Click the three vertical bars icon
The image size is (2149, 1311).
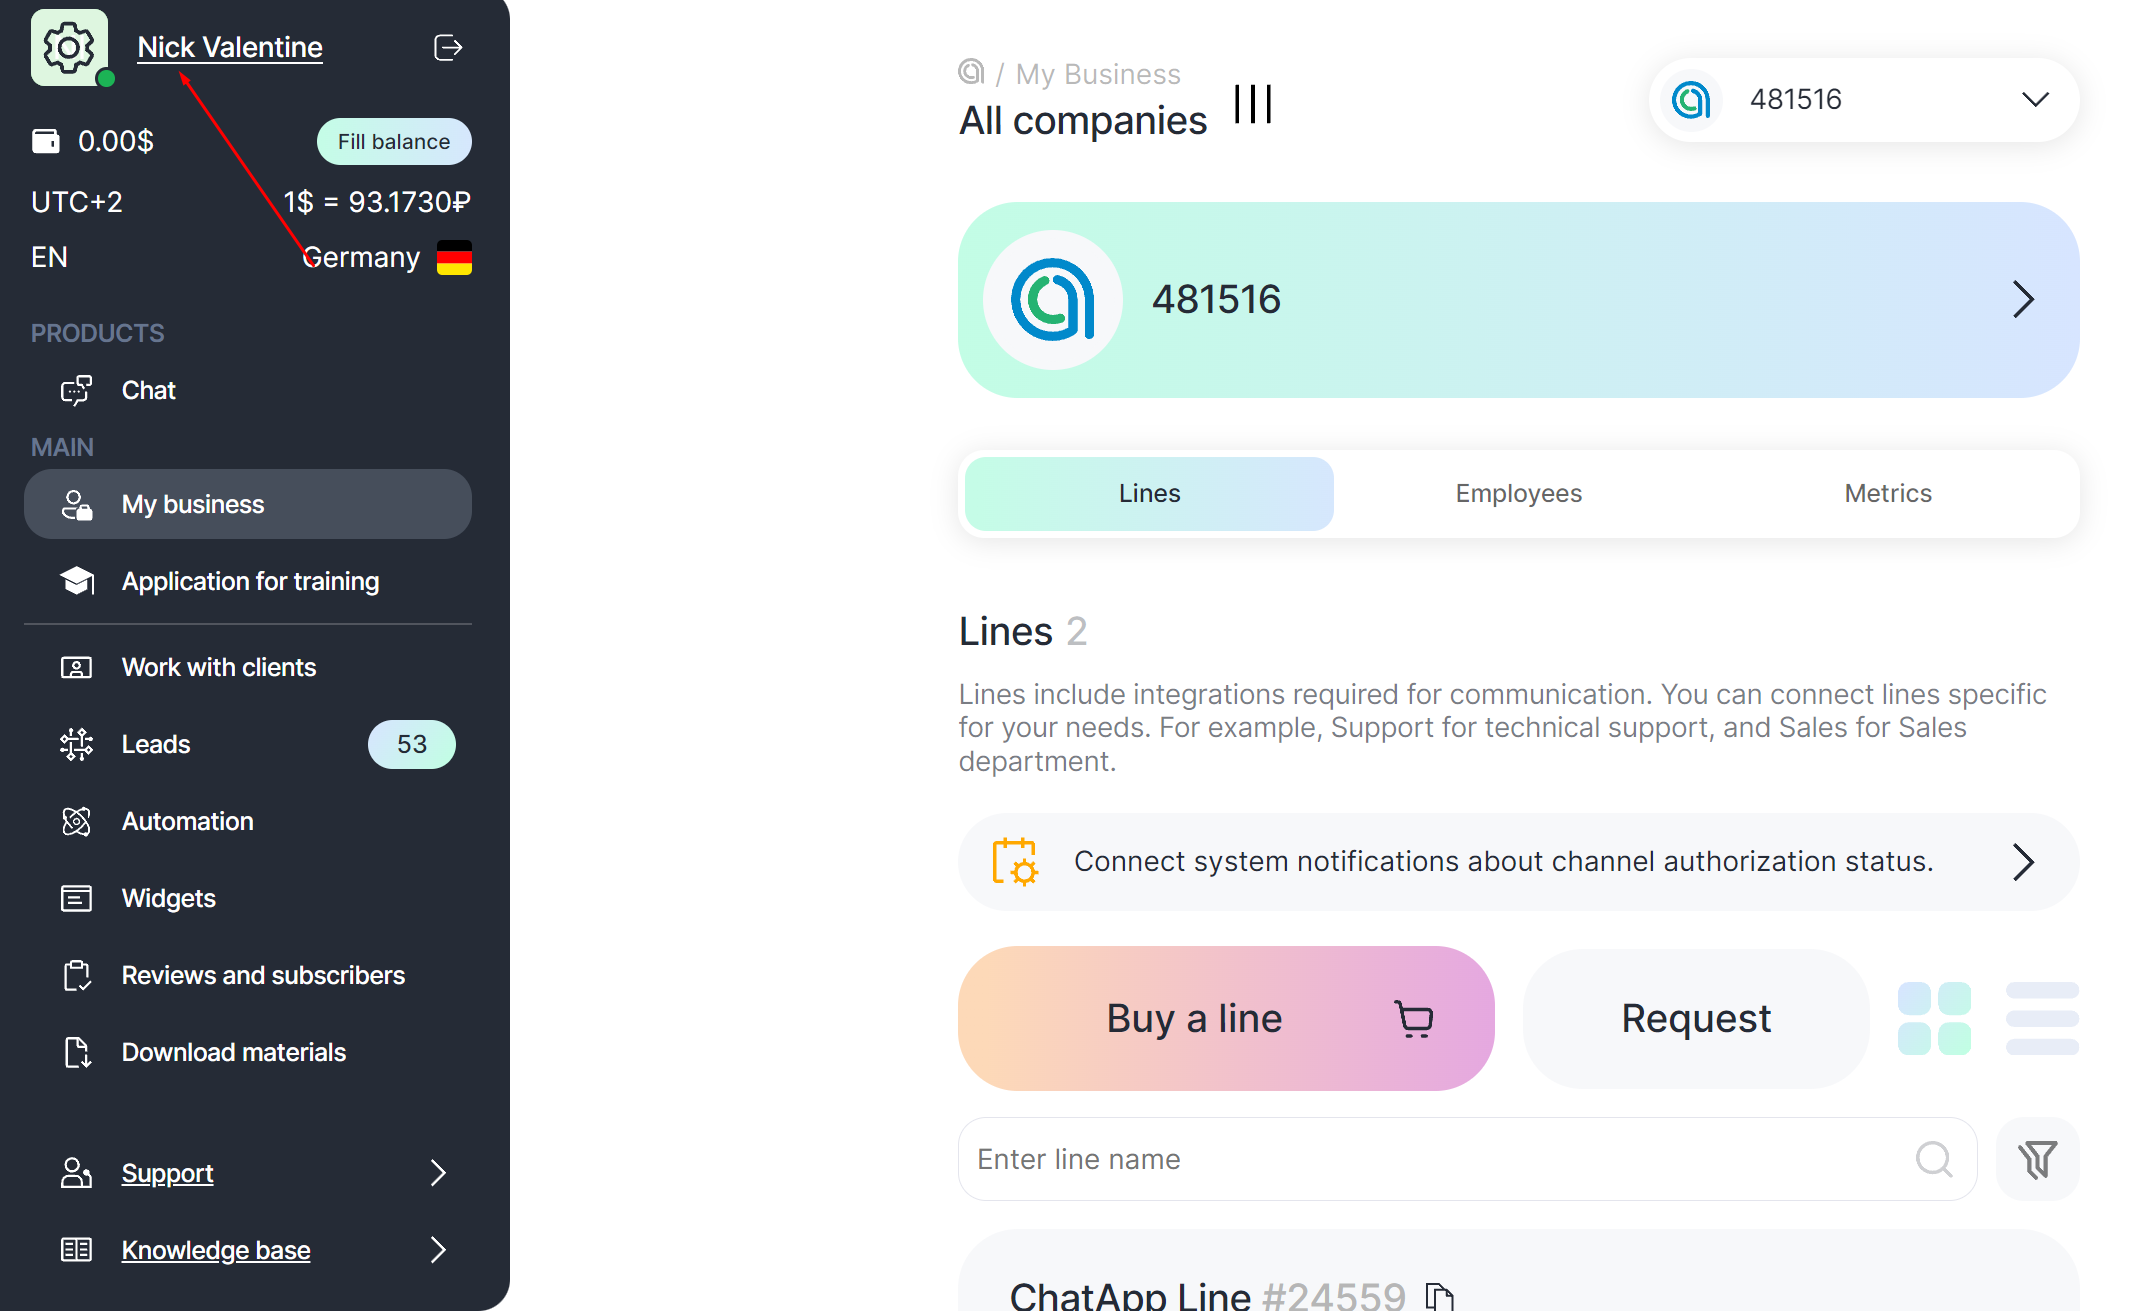pos(1253,104)
